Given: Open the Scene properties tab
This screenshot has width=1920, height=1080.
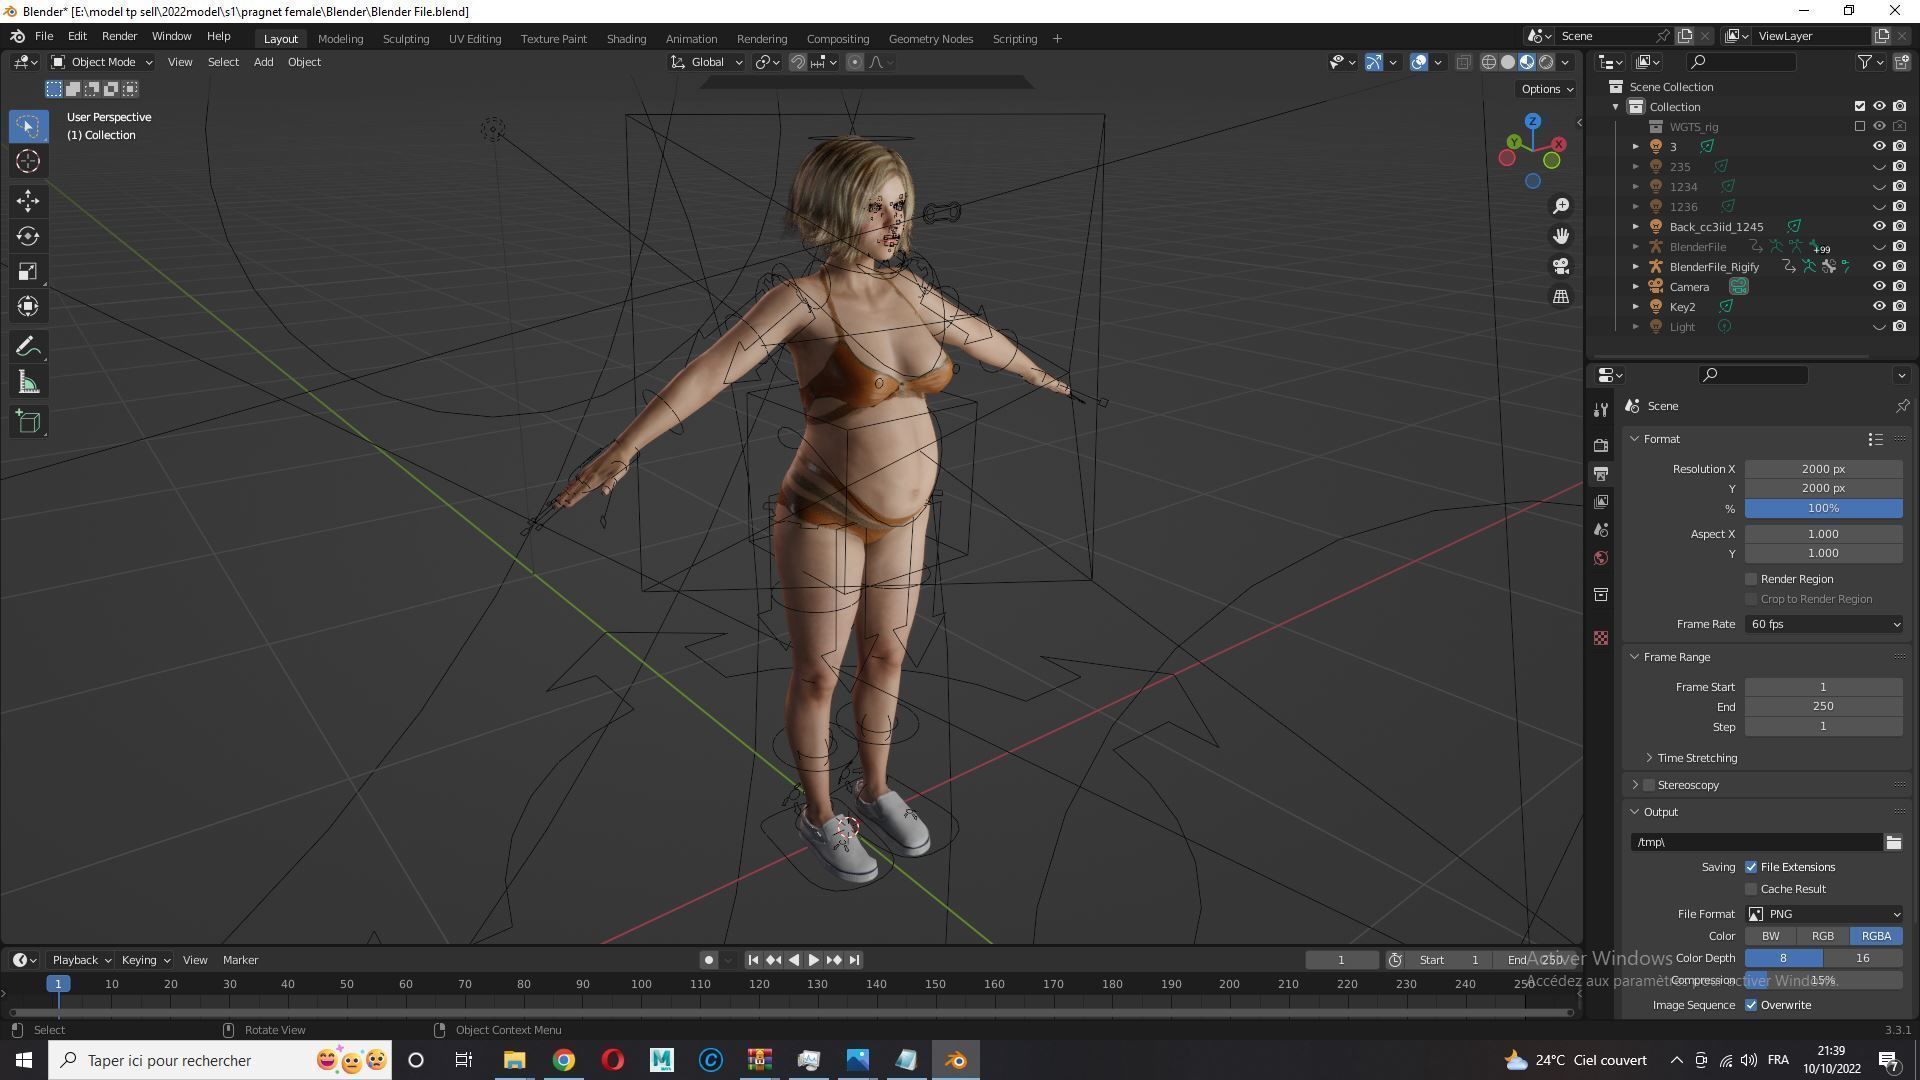Looking at the screenshot, I should coord(1601,529).
